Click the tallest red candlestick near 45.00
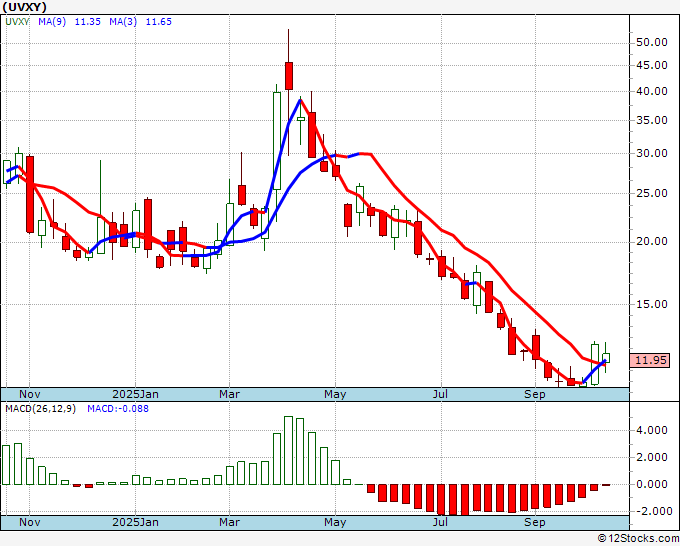680x546 pixels. click(289, 76)
